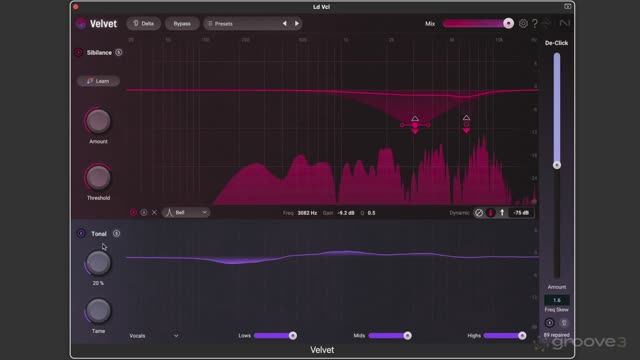Toggle the De-Click power icon

(549, 323)
